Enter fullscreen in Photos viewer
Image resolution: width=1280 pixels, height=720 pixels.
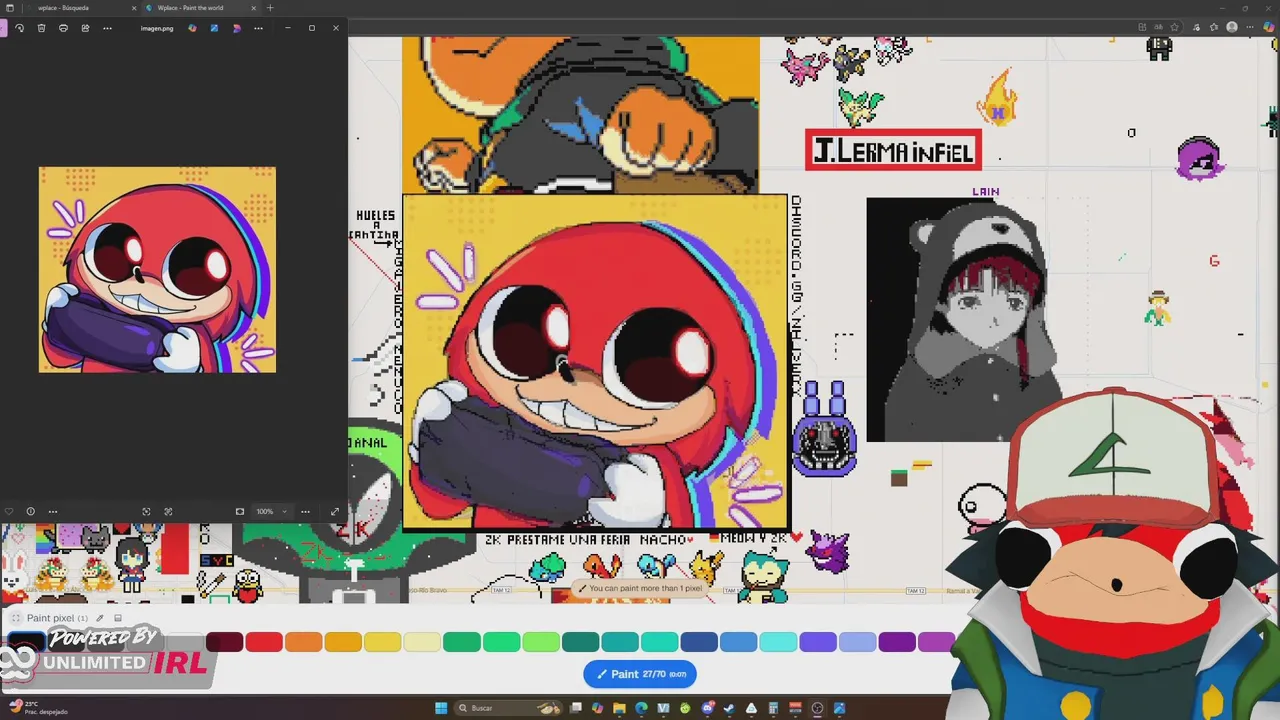pyautogui.click(x=334, y=511)
